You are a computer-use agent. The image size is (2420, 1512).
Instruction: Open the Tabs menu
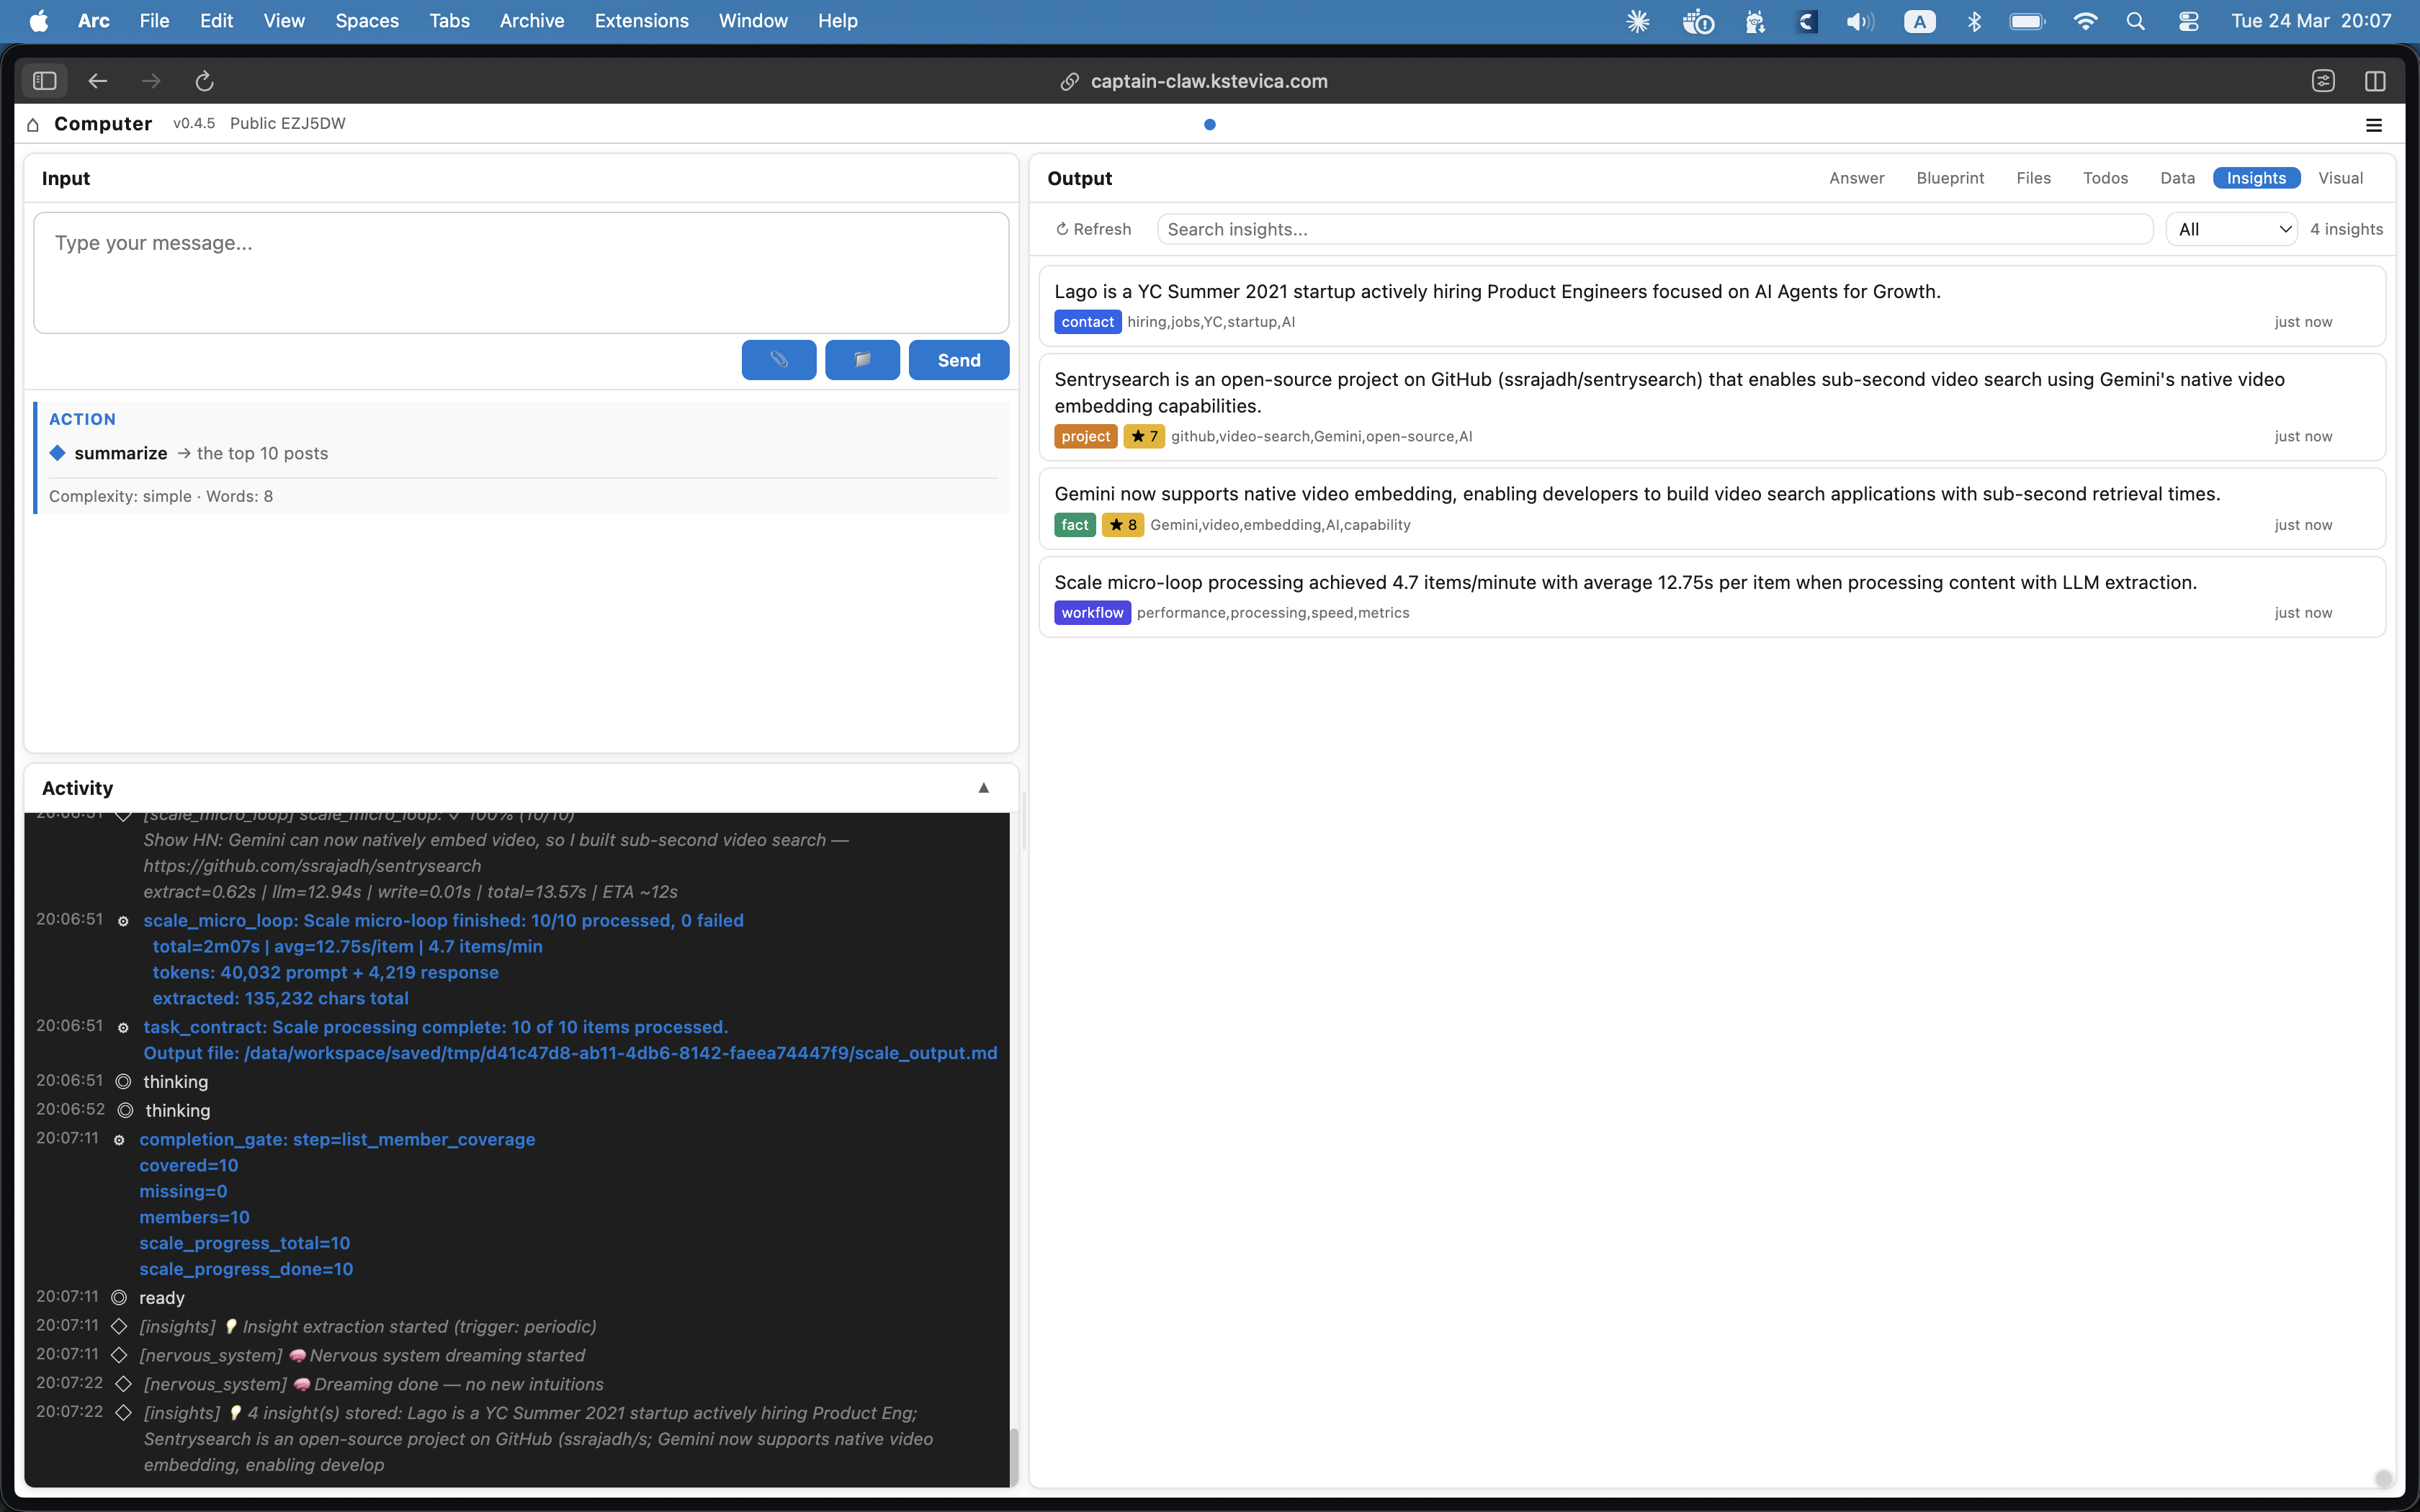(449, 21)
